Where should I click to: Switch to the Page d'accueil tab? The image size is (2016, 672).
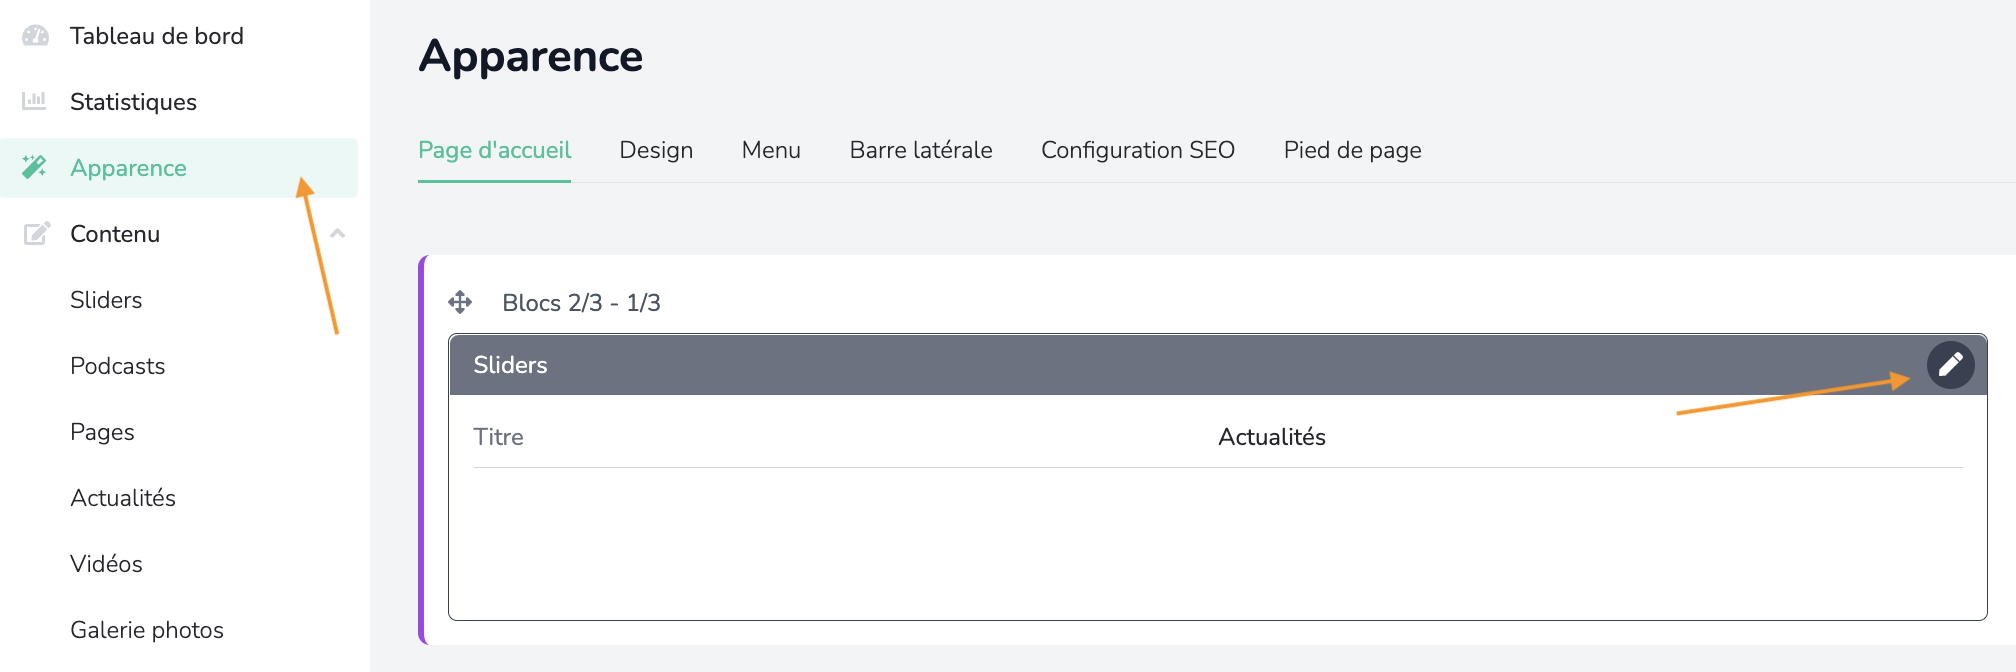tap(494, 150)
